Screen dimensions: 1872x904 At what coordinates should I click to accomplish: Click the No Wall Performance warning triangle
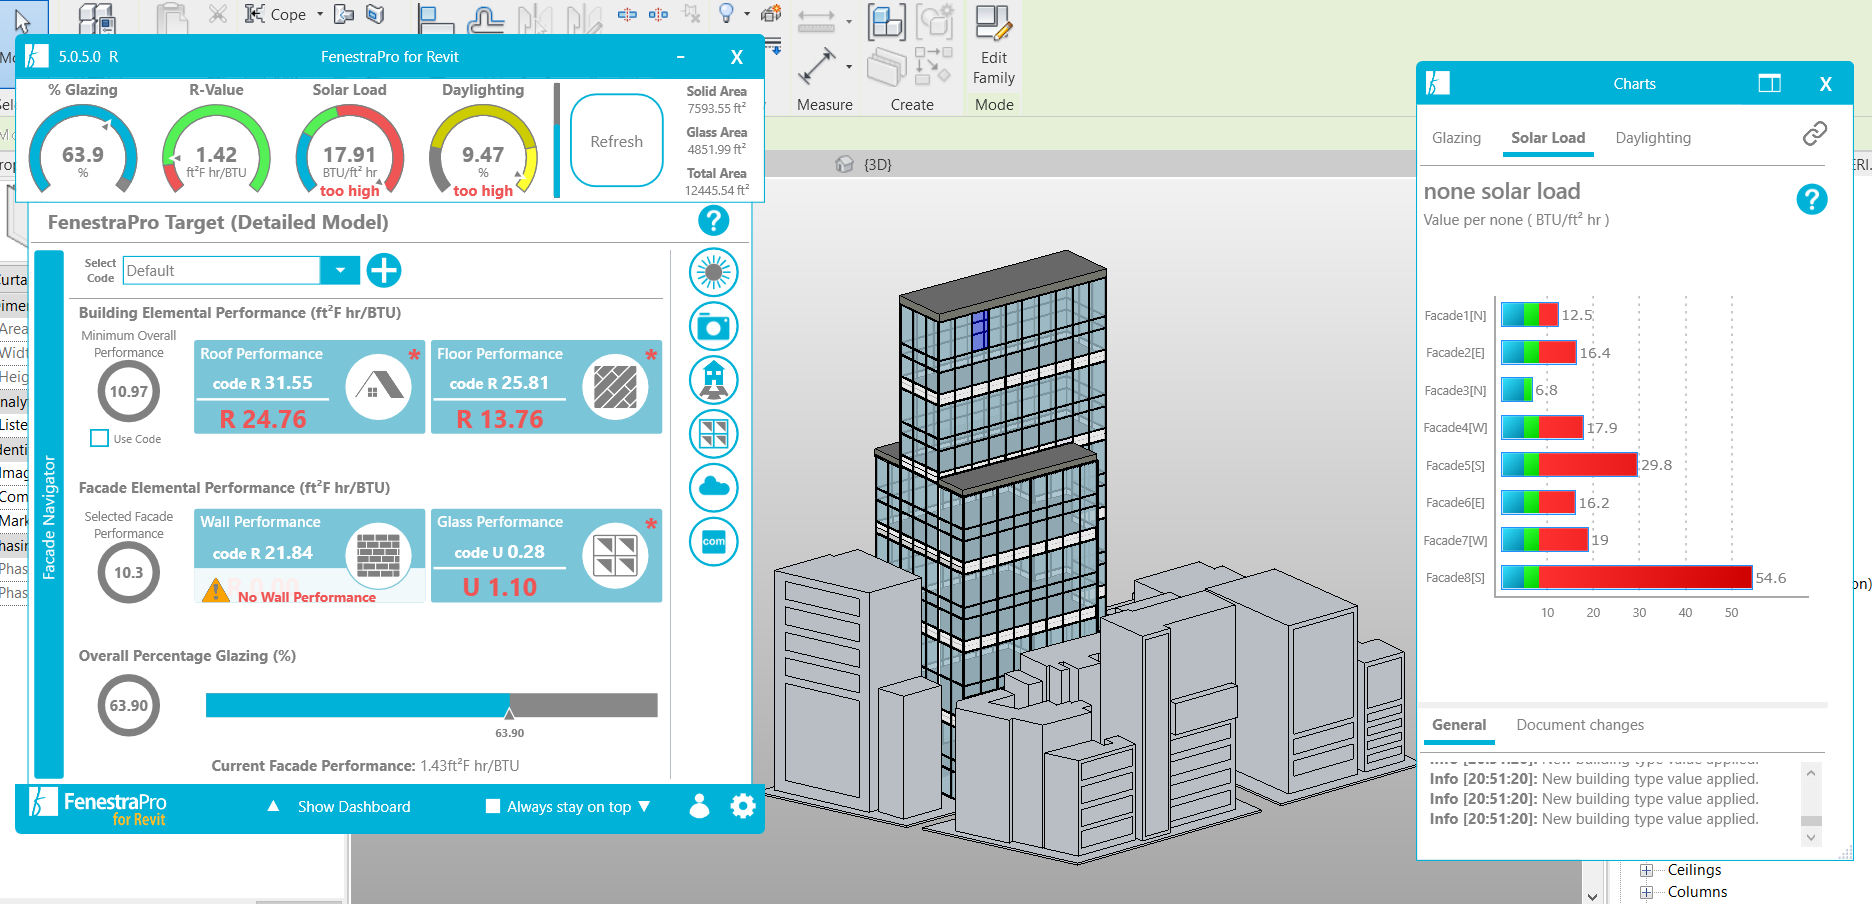click(x=215, y=590)
